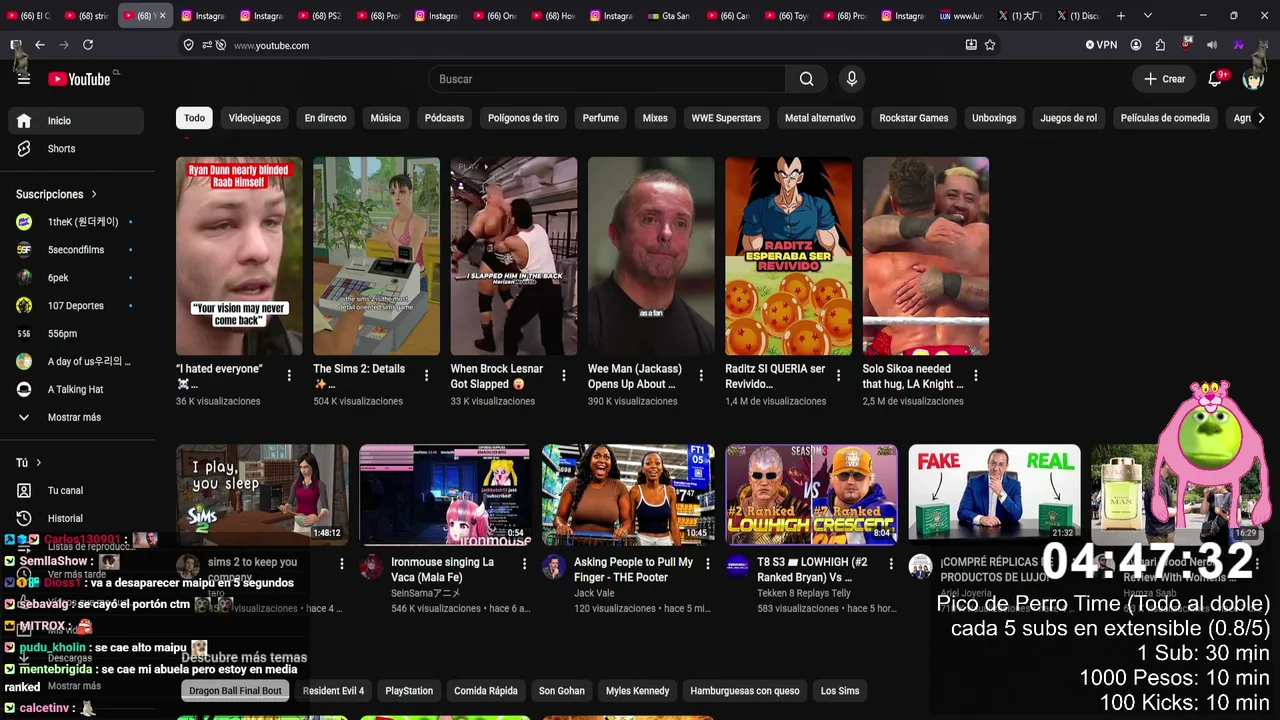Go forward with the browser forward arrow

coord(64,45)
